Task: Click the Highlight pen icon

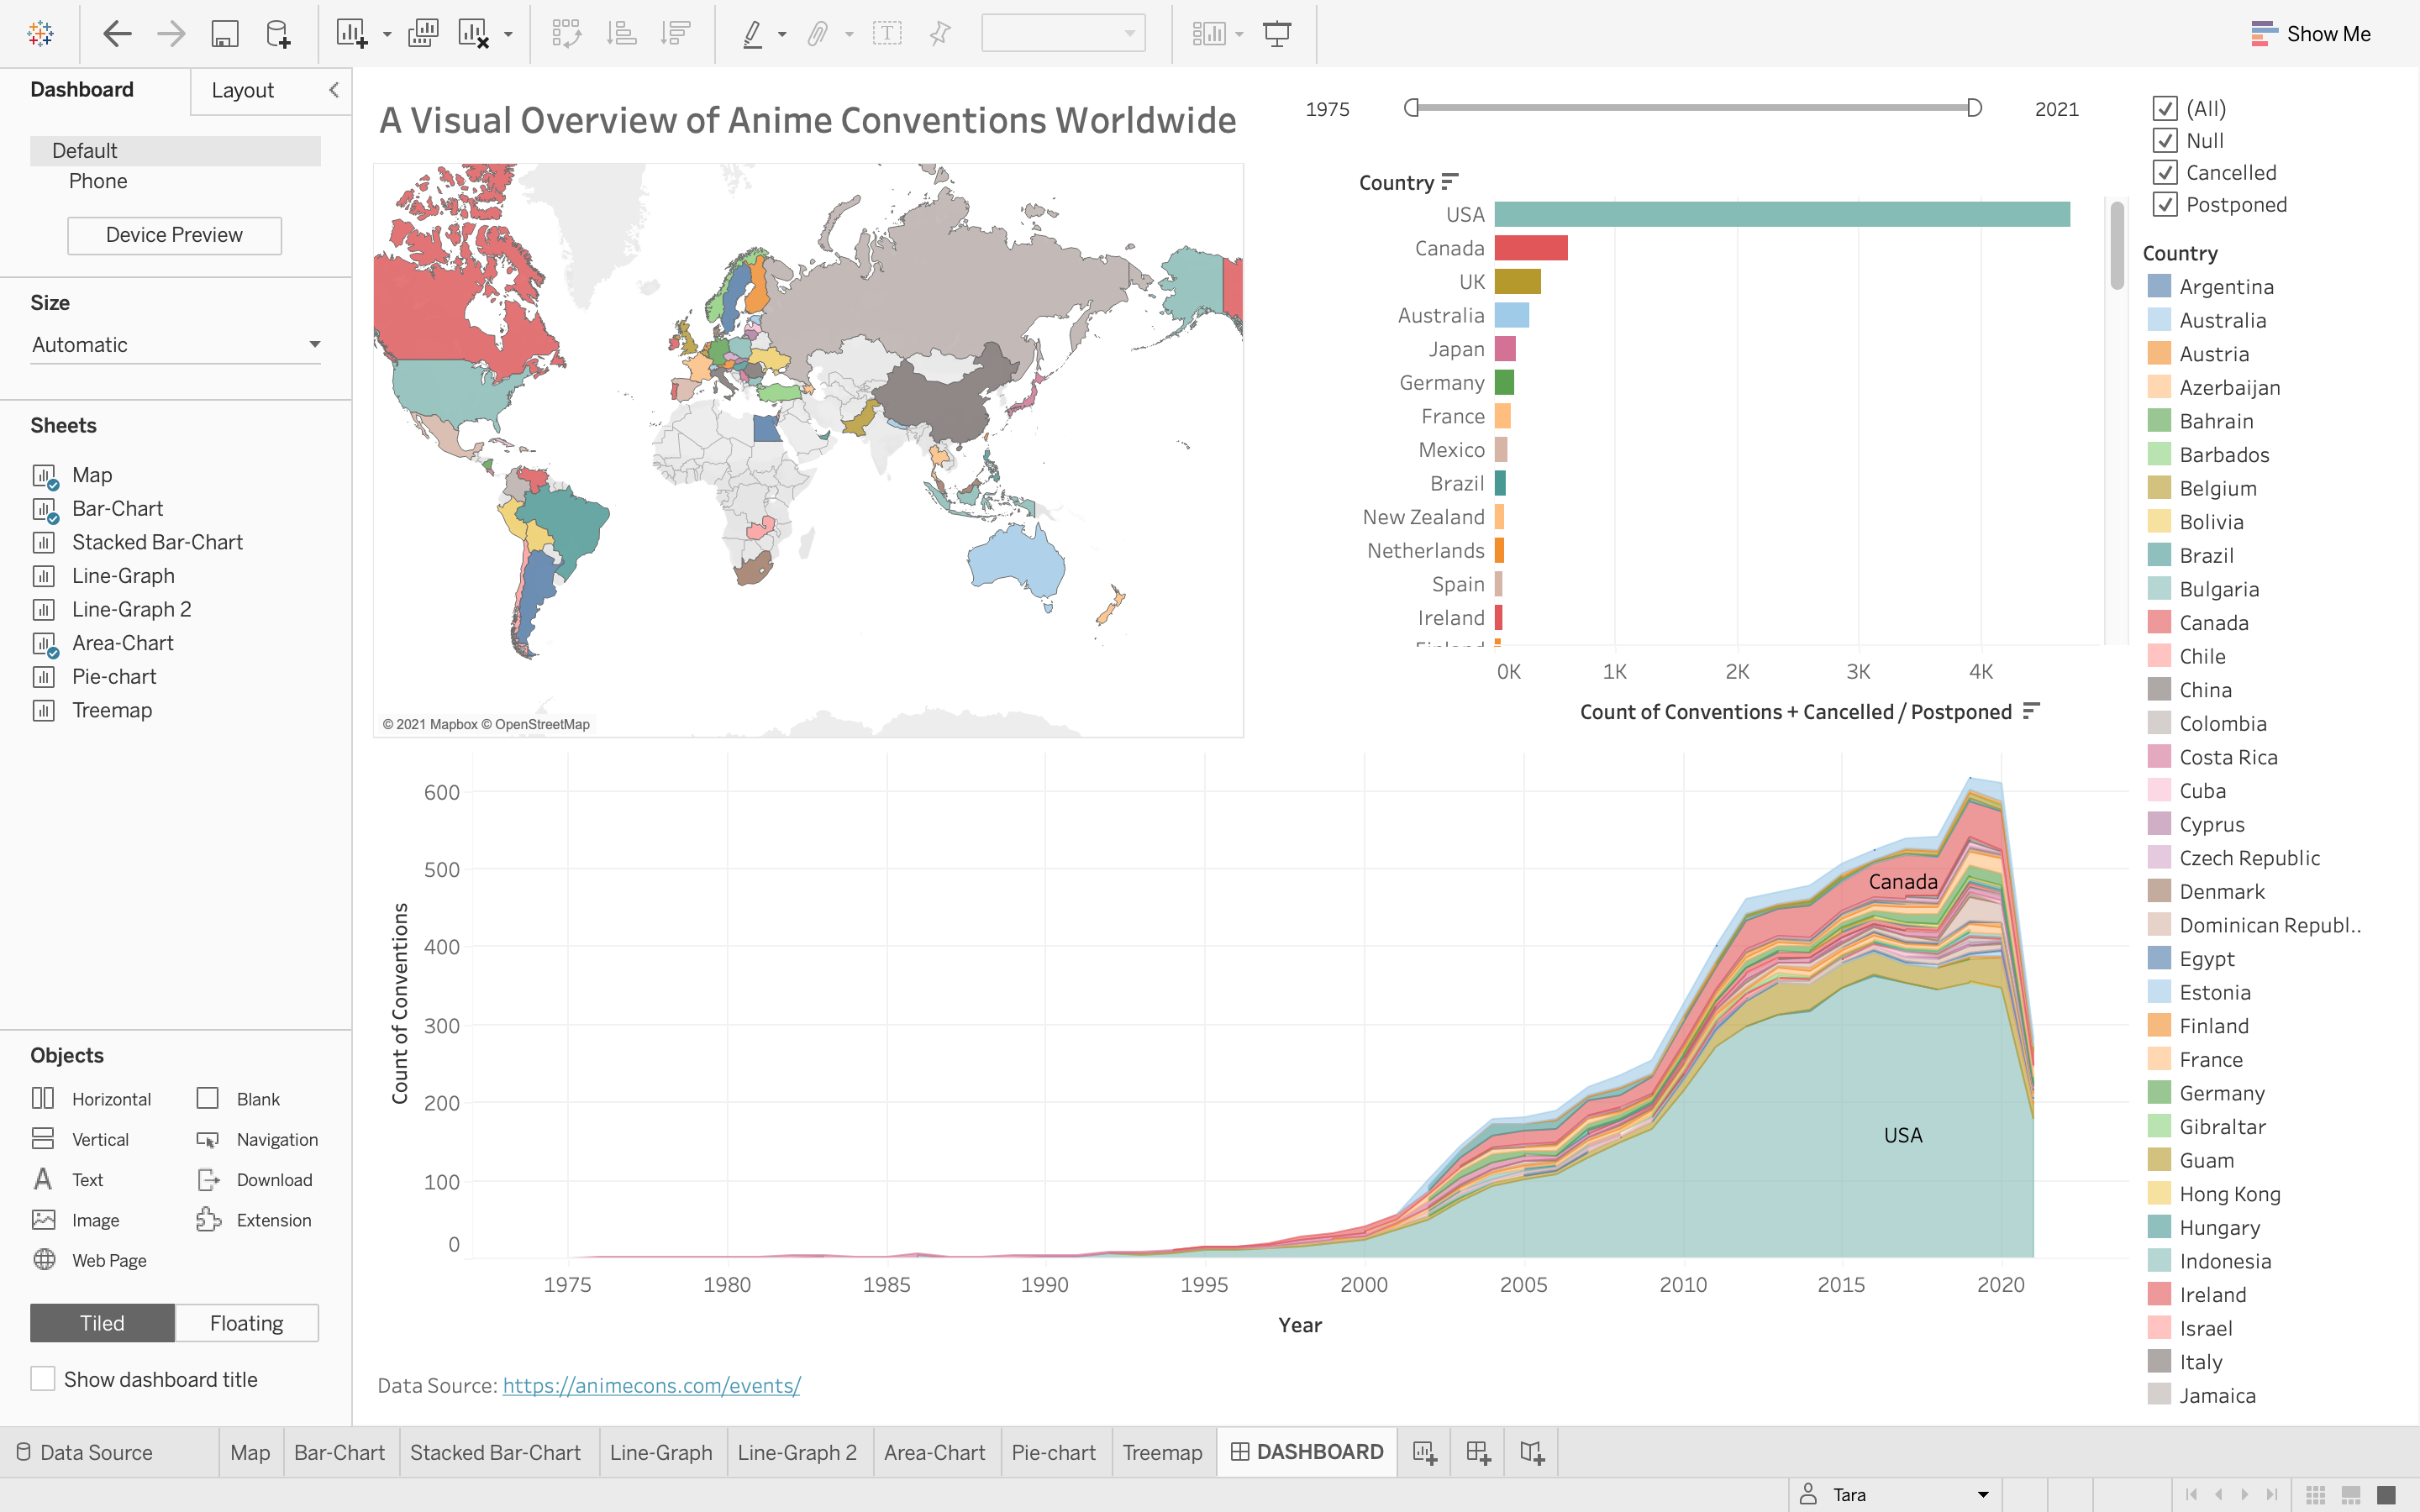Action: coord(752,34)
